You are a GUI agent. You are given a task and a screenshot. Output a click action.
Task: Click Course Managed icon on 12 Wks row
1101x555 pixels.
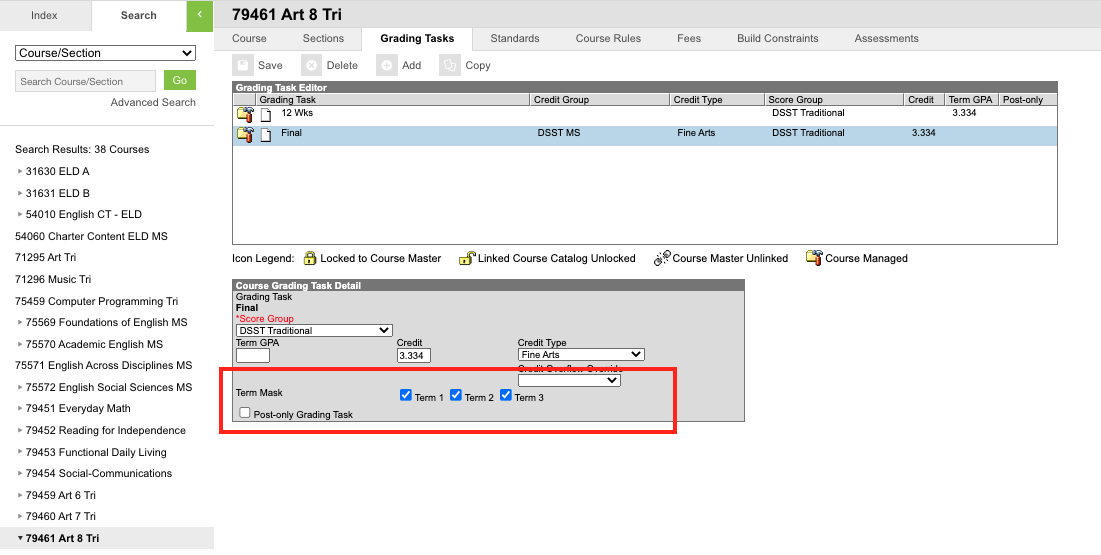(x=244, y=115)
